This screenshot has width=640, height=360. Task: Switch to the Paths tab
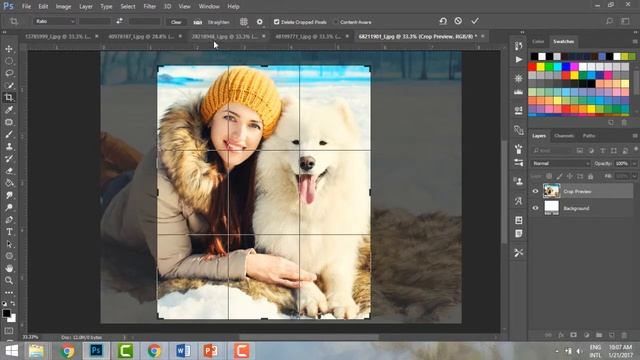coord(589,136)
